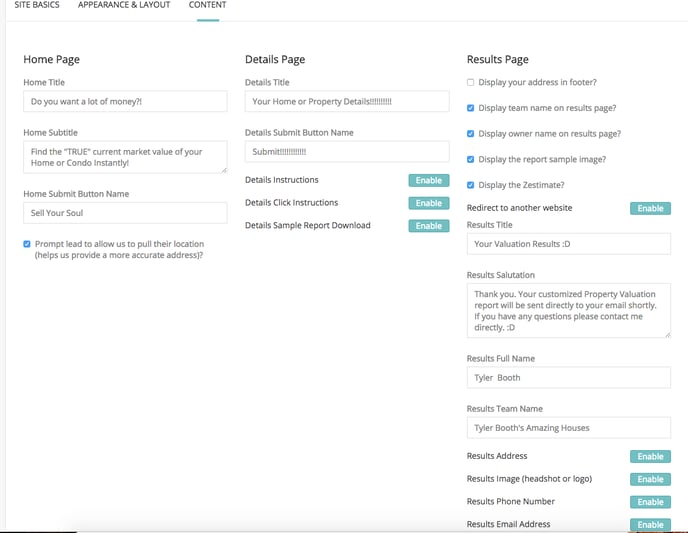This screenshot has width=688, height=533.
Task: Switch to the Site Basics tab
Action: [x=37, y=5]
